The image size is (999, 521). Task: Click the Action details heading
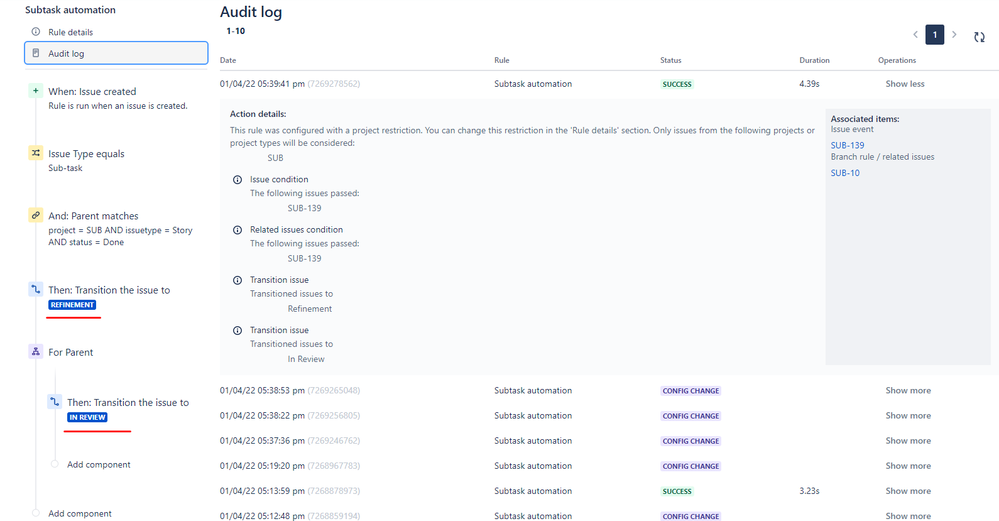point(258,114)
